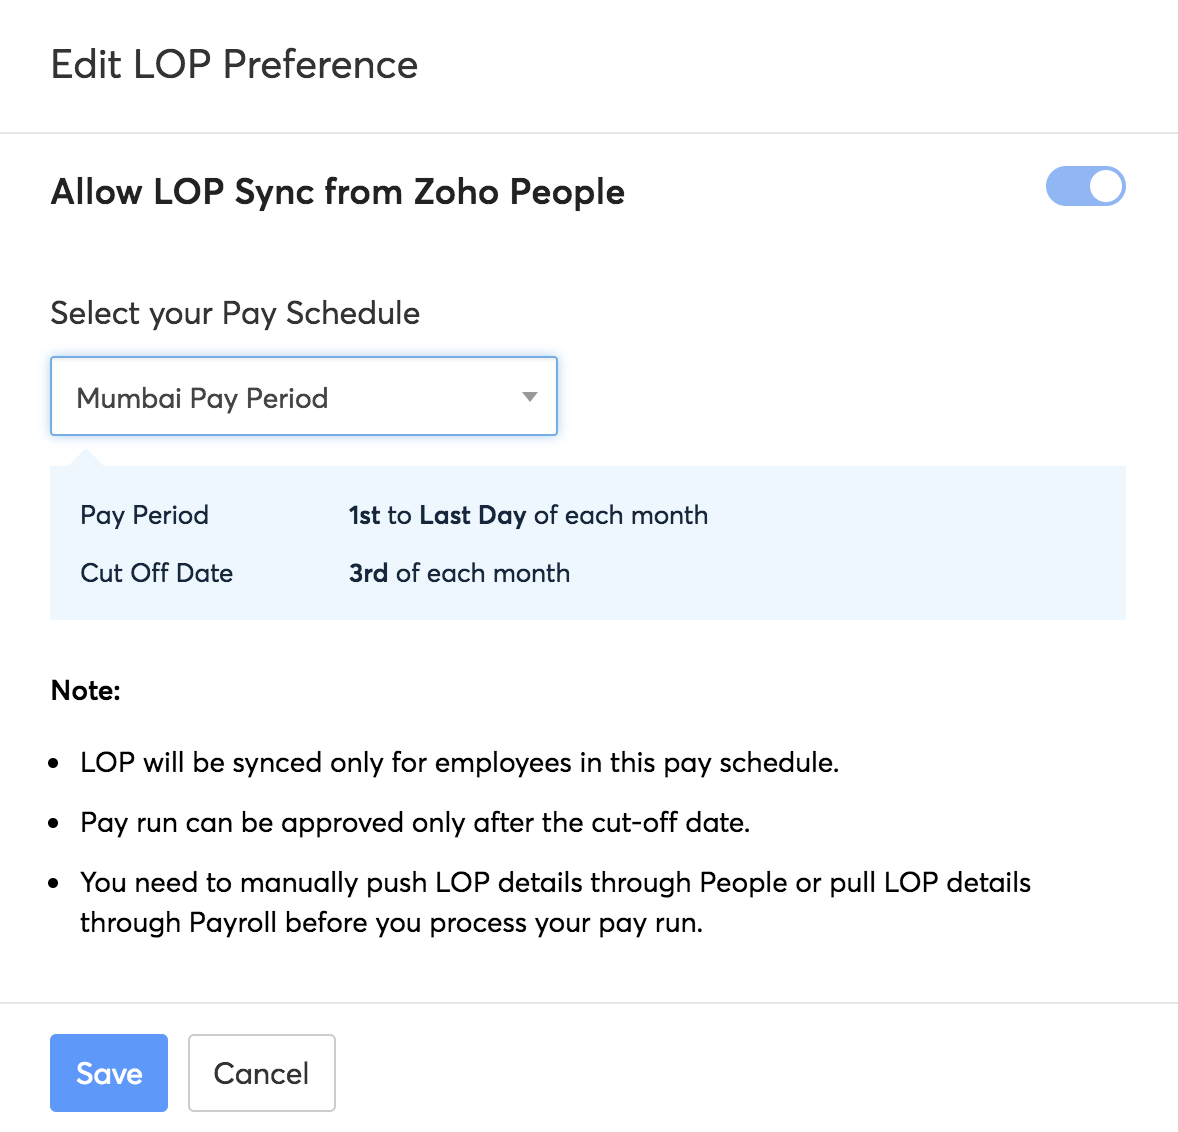
Task: Click the Pay Period label
Action: click(144, 515)
